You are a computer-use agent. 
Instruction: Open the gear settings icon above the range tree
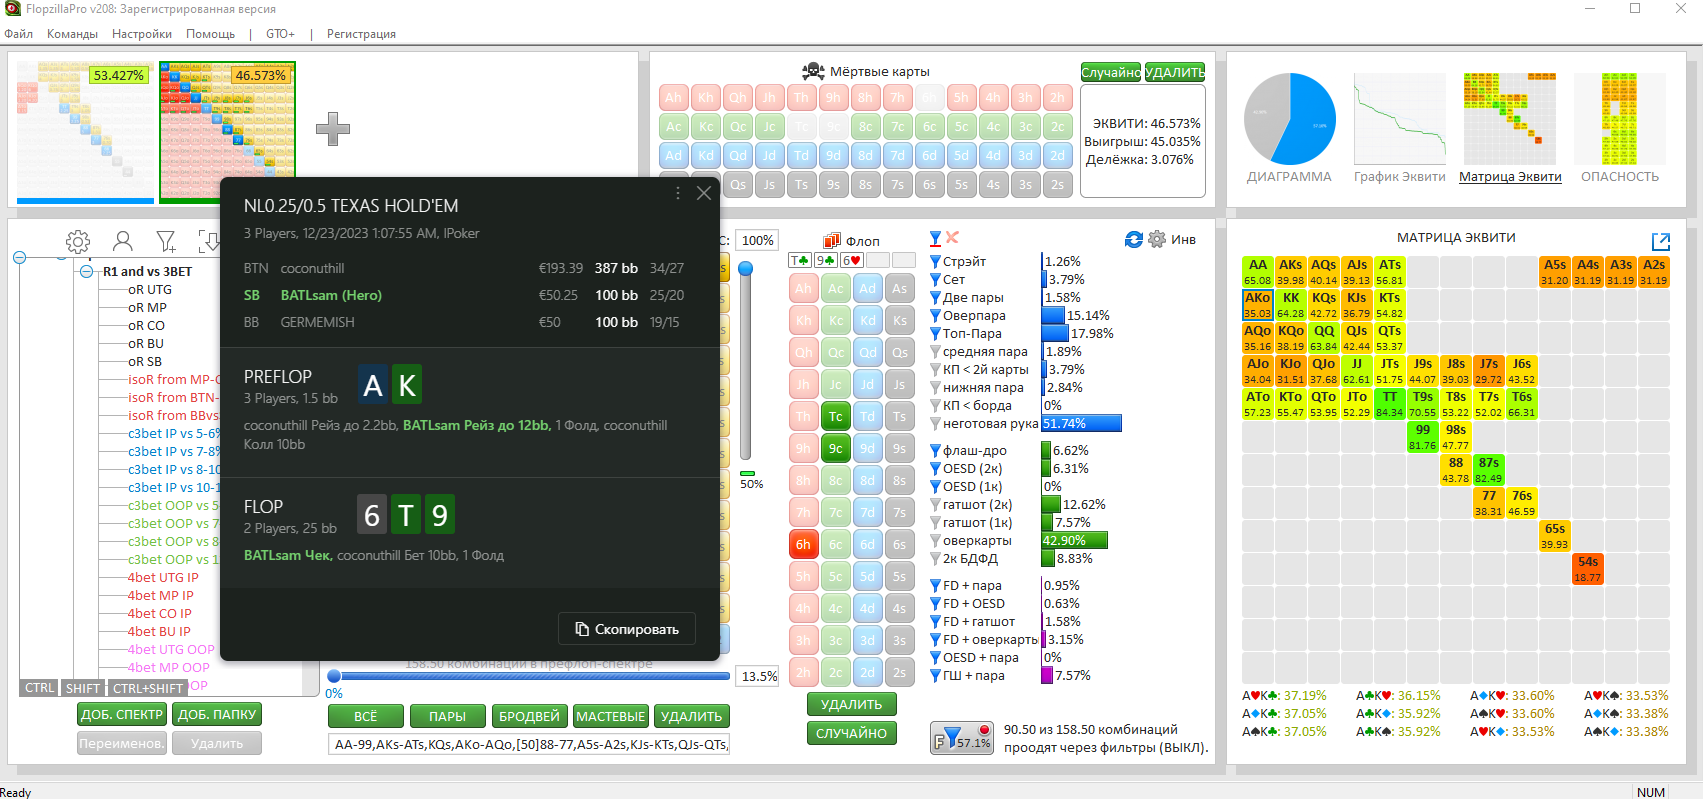point(78,241)
